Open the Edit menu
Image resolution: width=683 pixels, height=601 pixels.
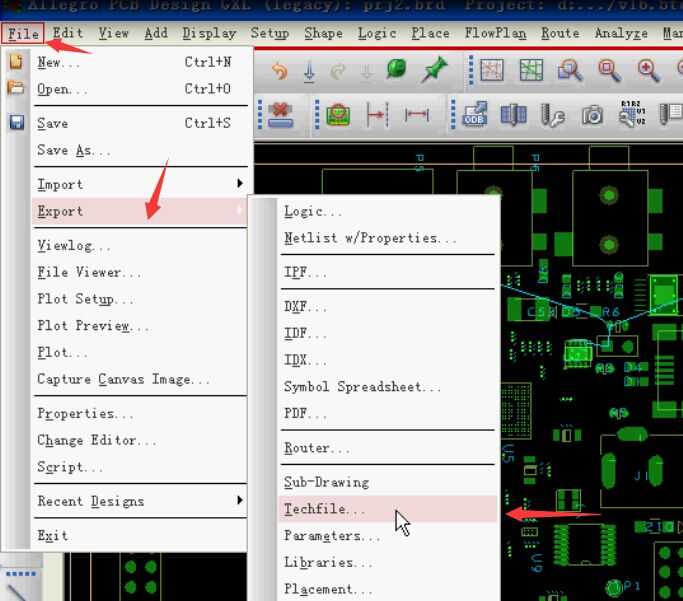coord(68,33)
